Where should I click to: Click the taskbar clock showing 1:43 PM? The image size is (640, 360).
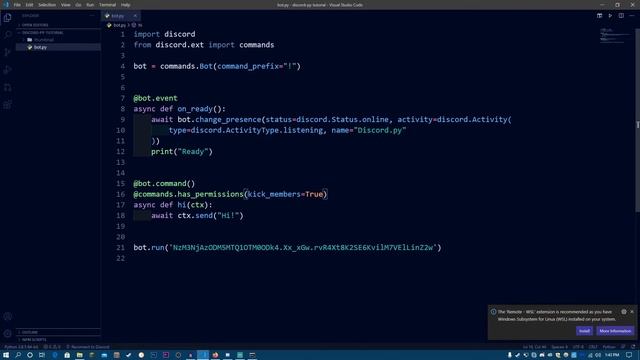coord(612,355)
